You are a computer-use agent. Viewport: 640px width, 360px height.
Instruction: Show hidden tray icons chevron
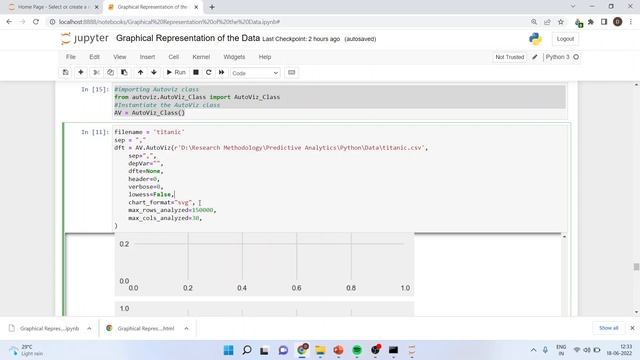click(x=533, y=350)
